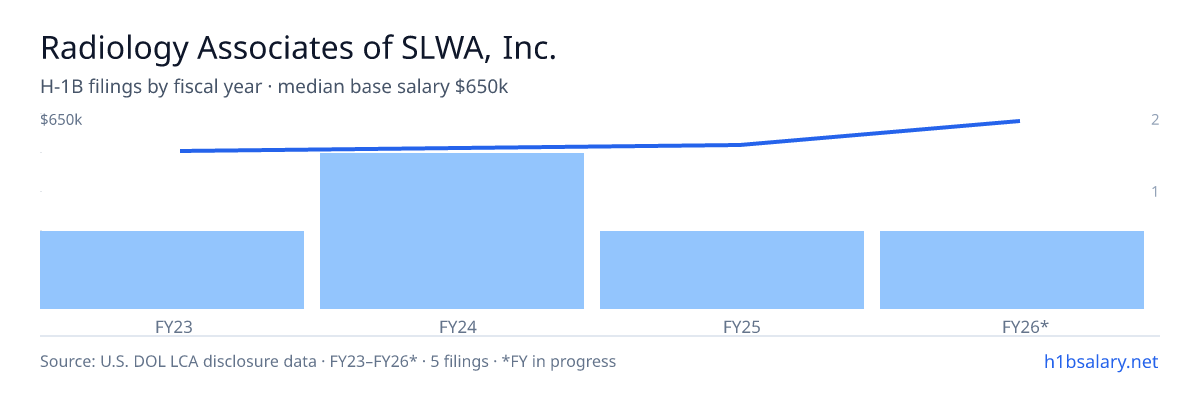
Task: Click the H-1B filings subtitle text
Action: coord(274,87)
